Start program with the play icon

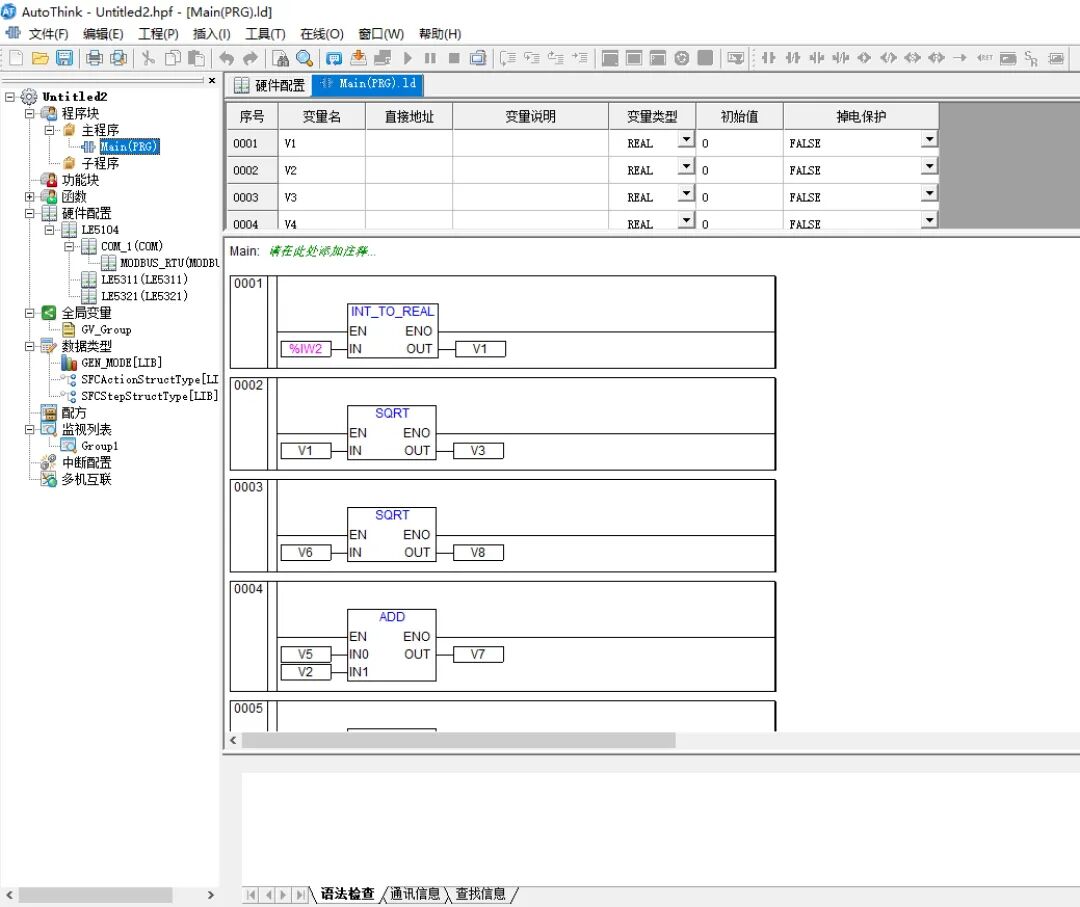coord(407,59)
